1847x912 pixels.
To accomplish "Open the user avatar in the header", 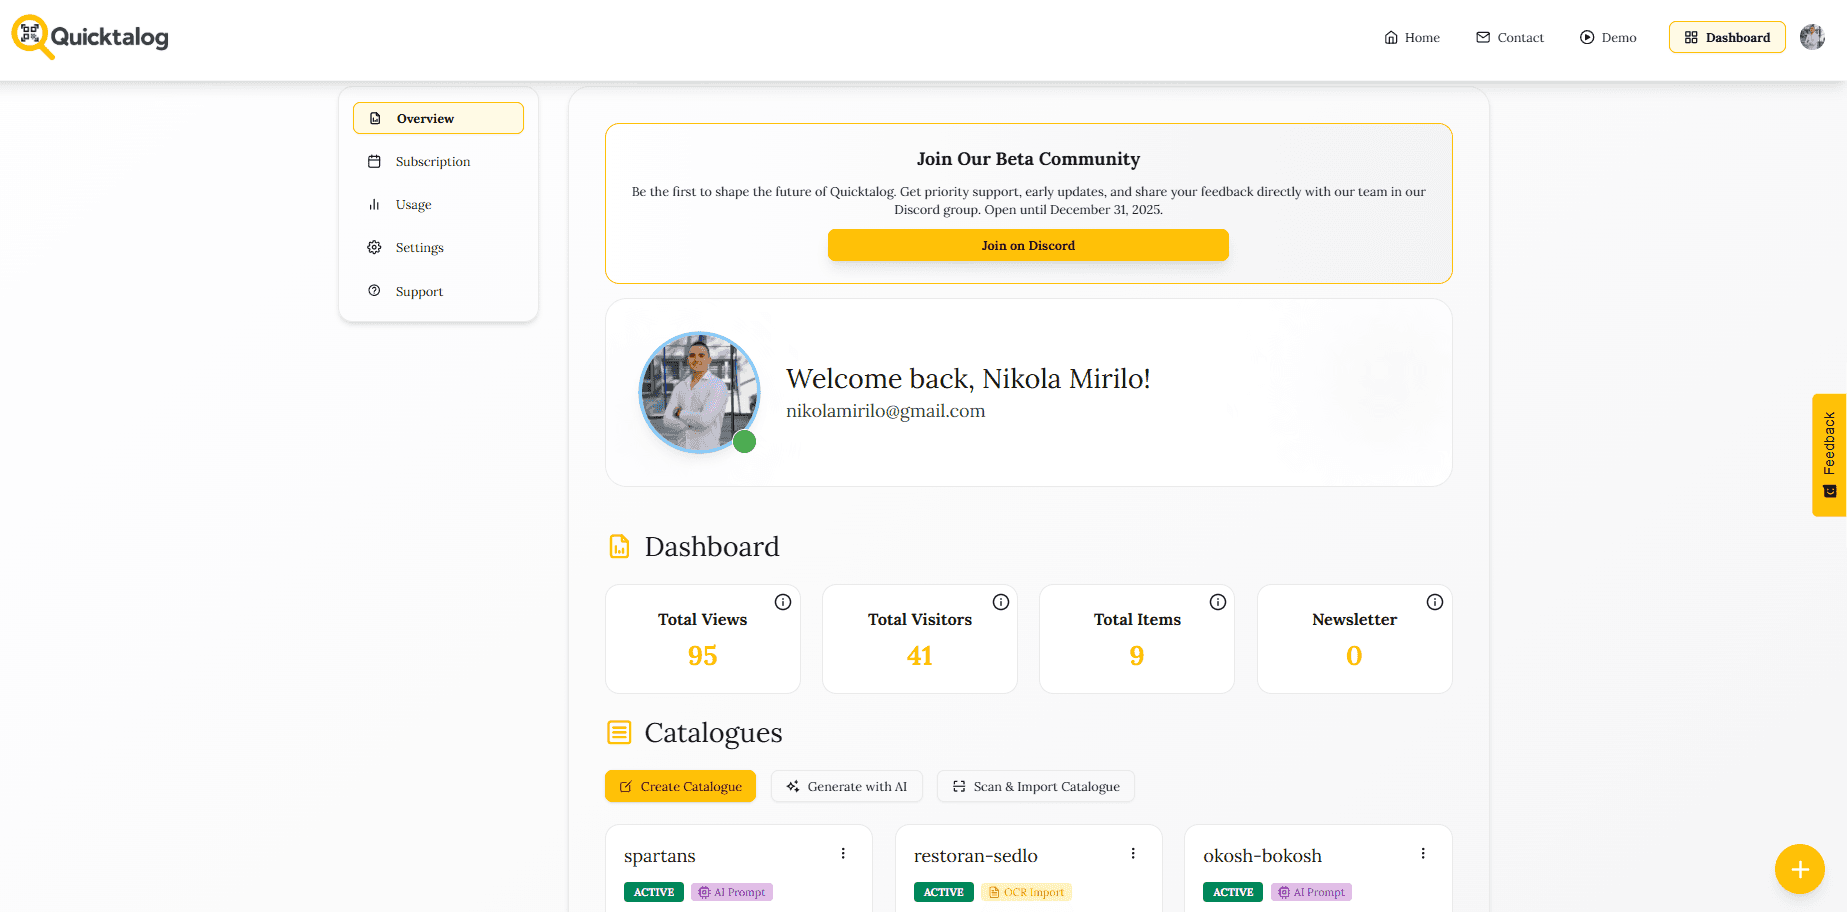I will (1812, 37).
